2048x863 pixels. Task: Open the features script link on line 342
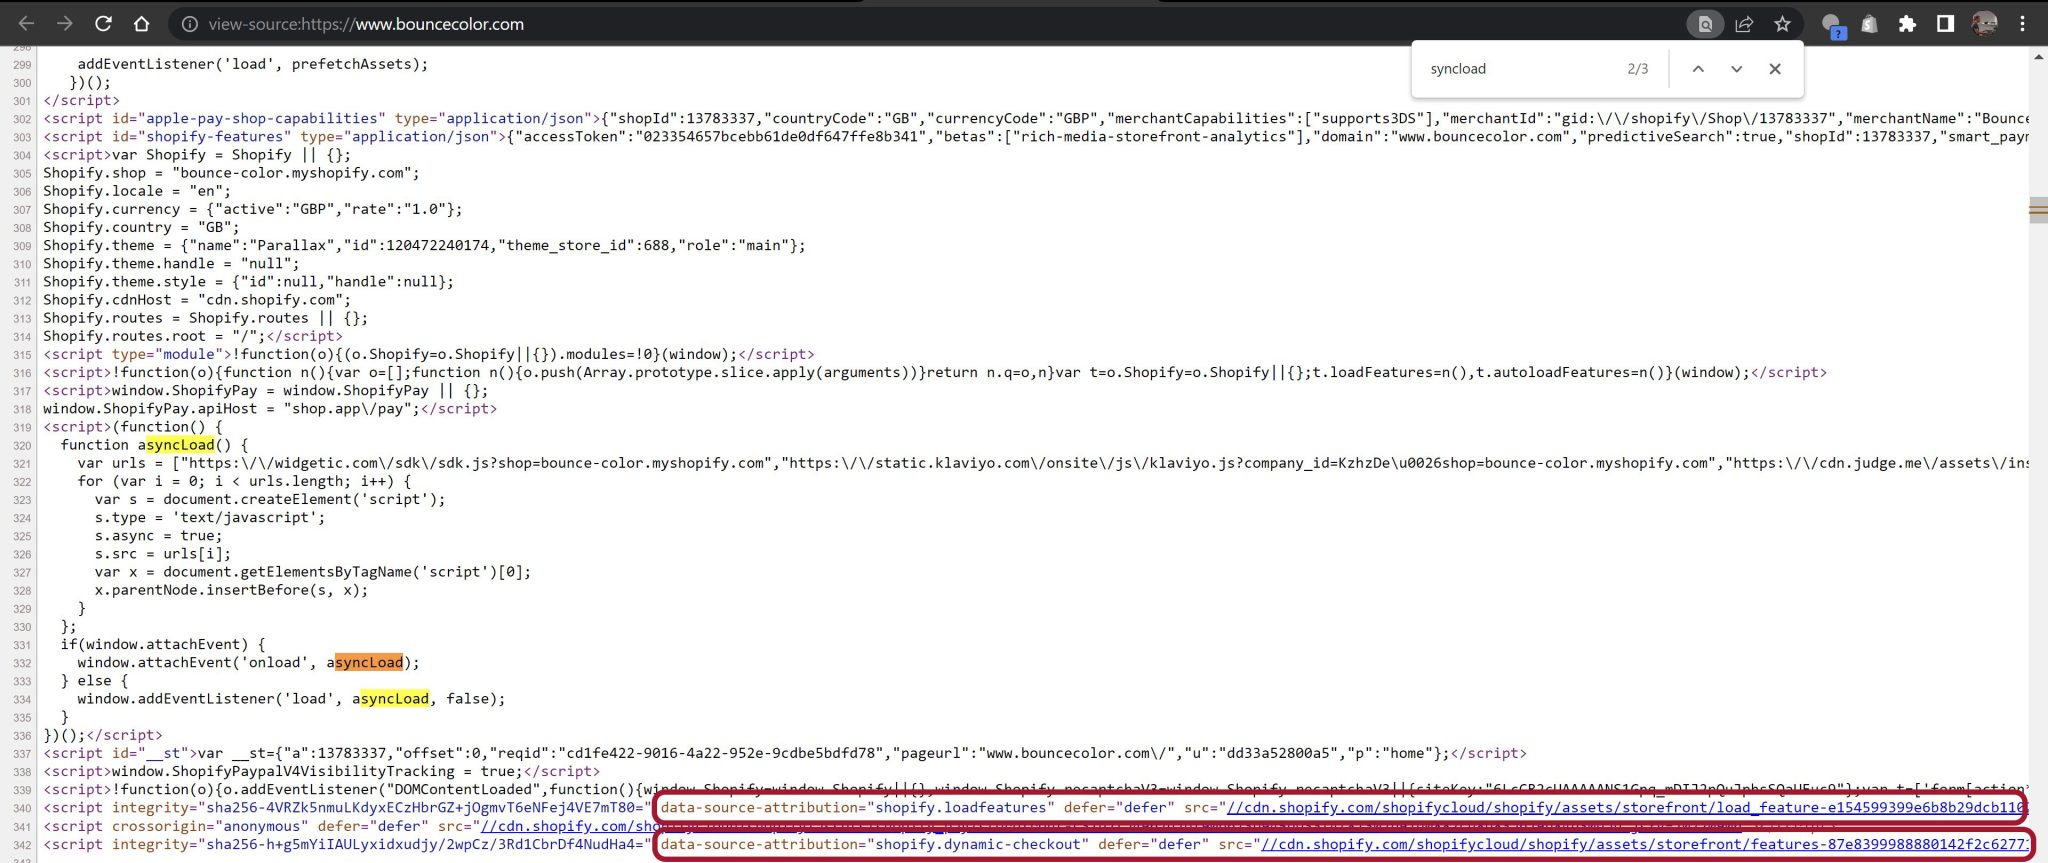[x=1645, y=844]
